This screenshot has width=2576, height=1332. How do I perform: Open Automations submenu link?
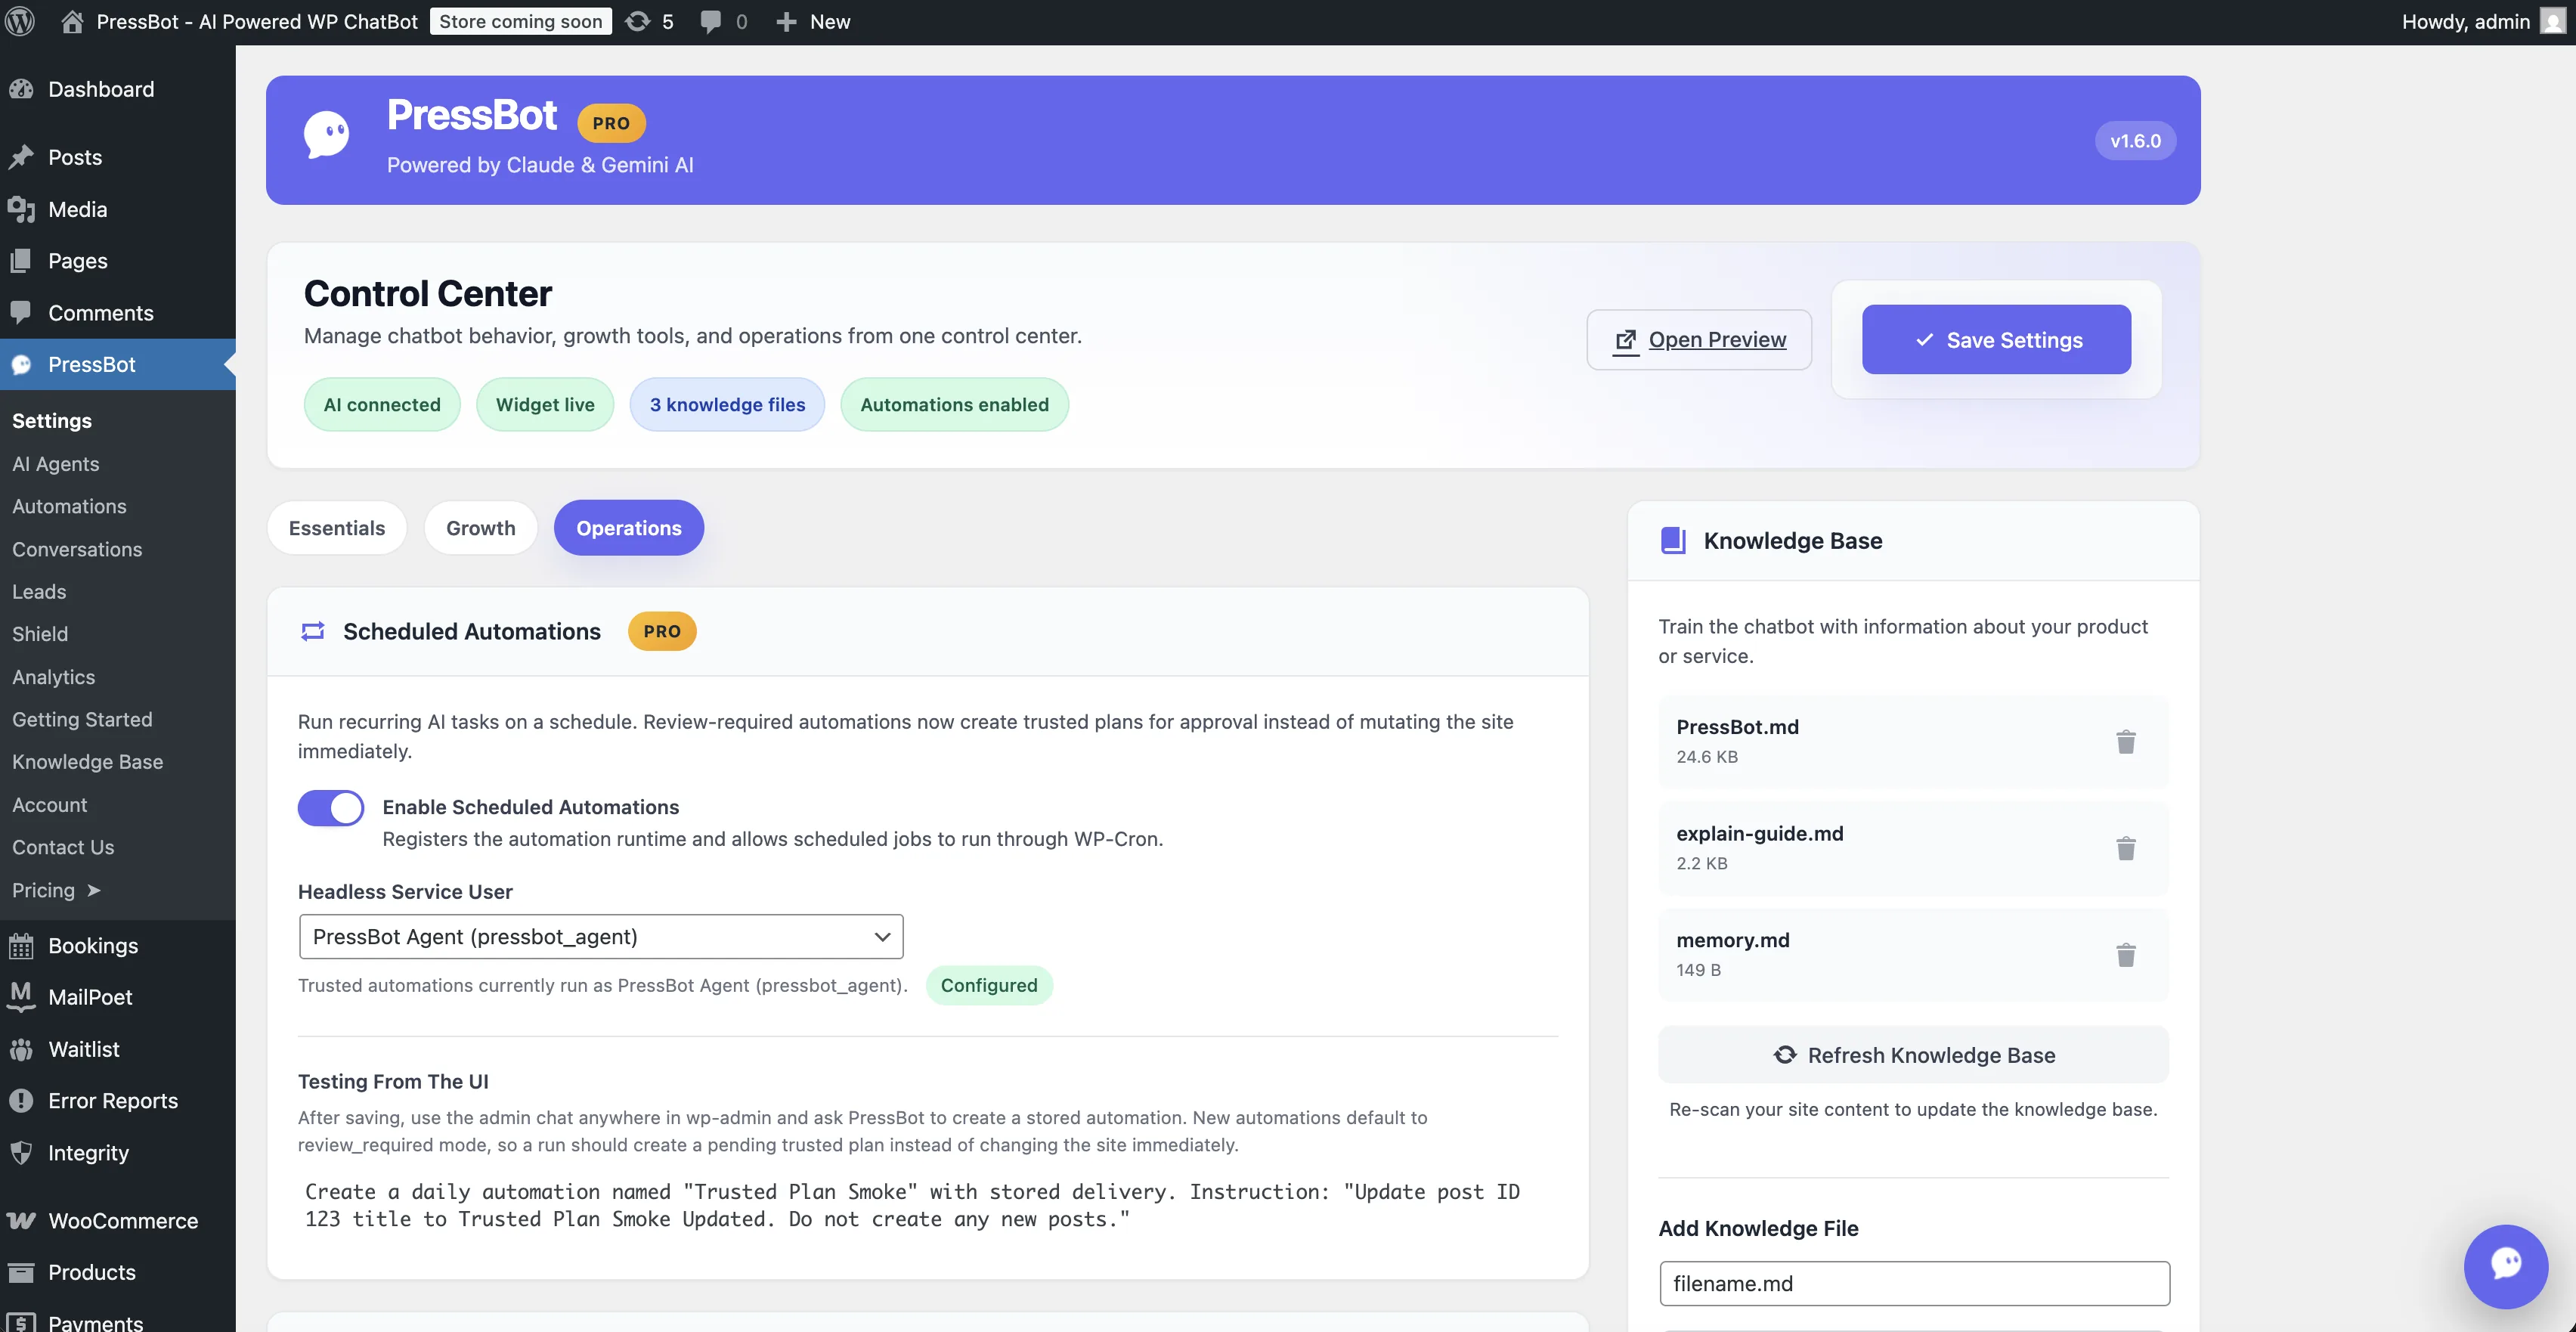point(69,506)
